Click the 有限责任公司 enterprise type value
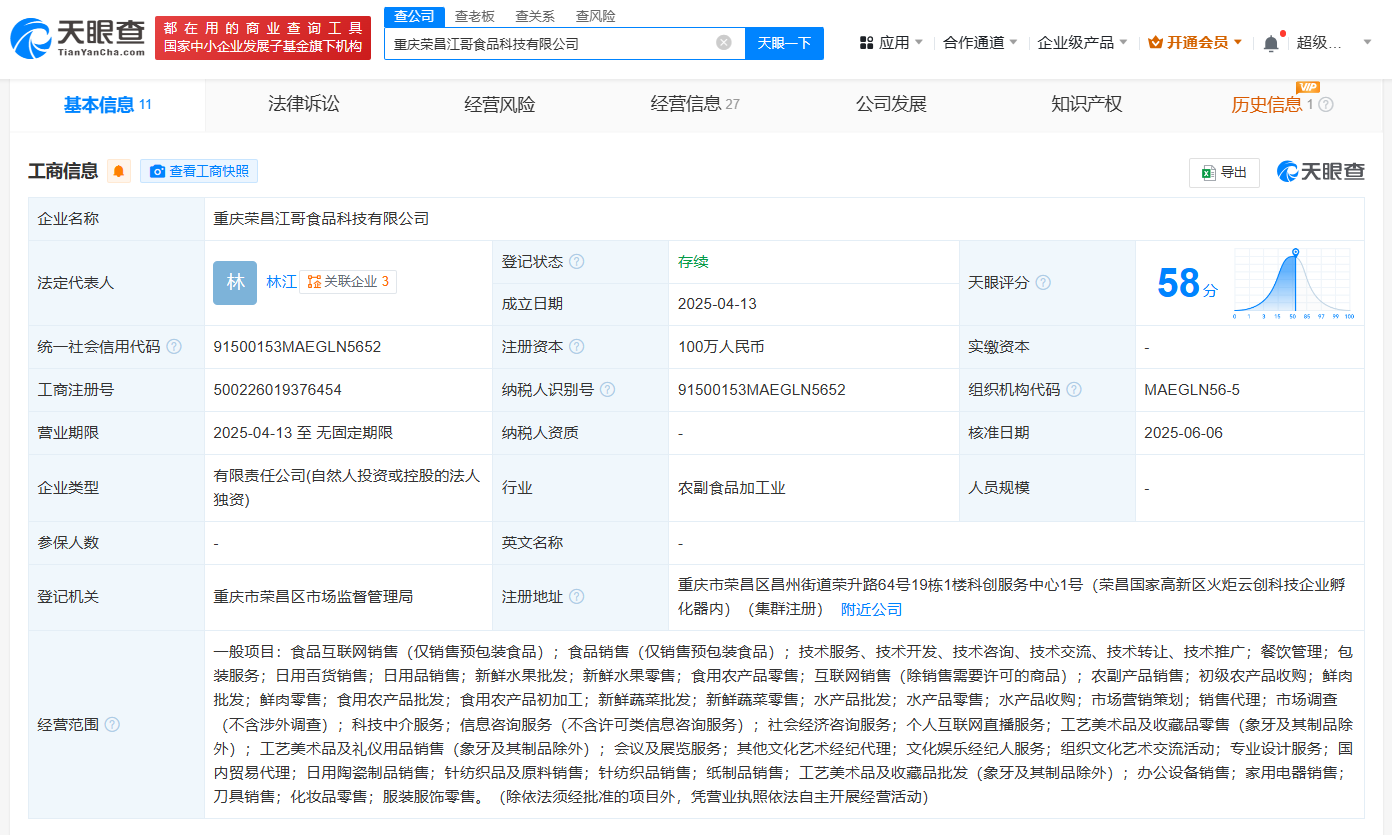1392x835 pixels. click(347, 488)
